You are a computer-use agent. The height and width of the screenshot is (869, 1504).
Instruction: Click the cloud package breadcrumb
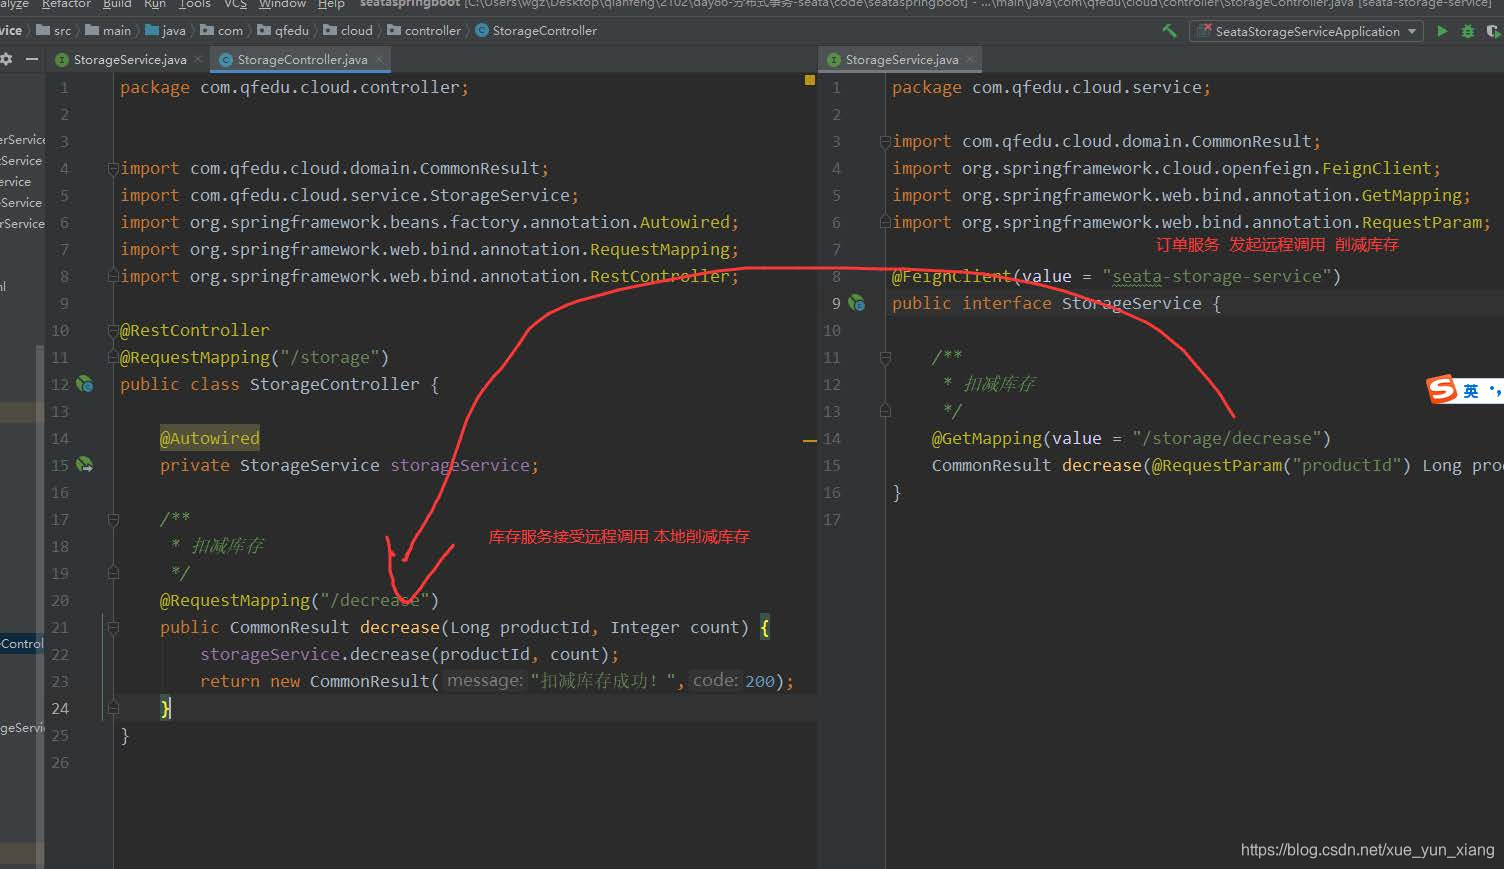[347, 31]
